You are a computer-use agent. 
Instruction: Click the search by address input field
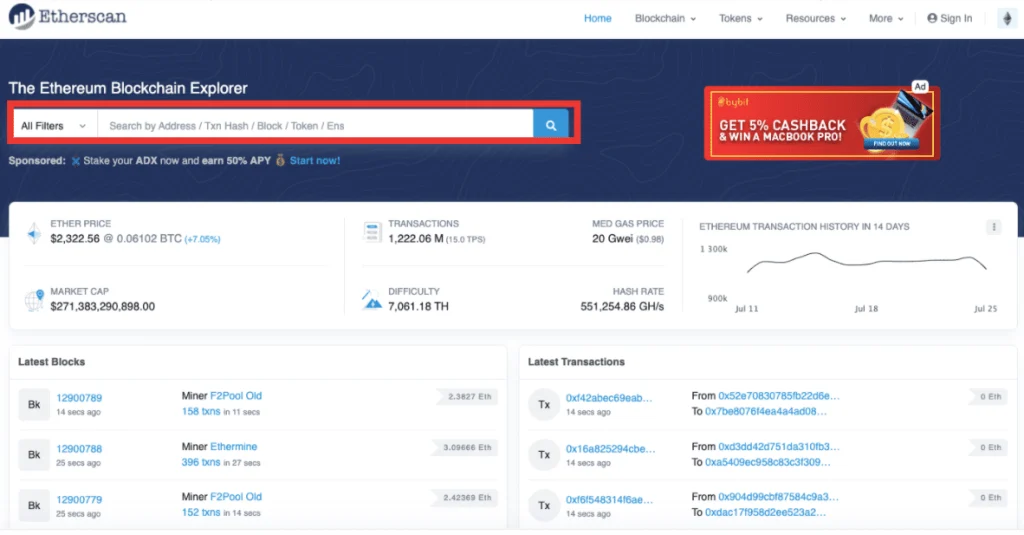(315, 125)
